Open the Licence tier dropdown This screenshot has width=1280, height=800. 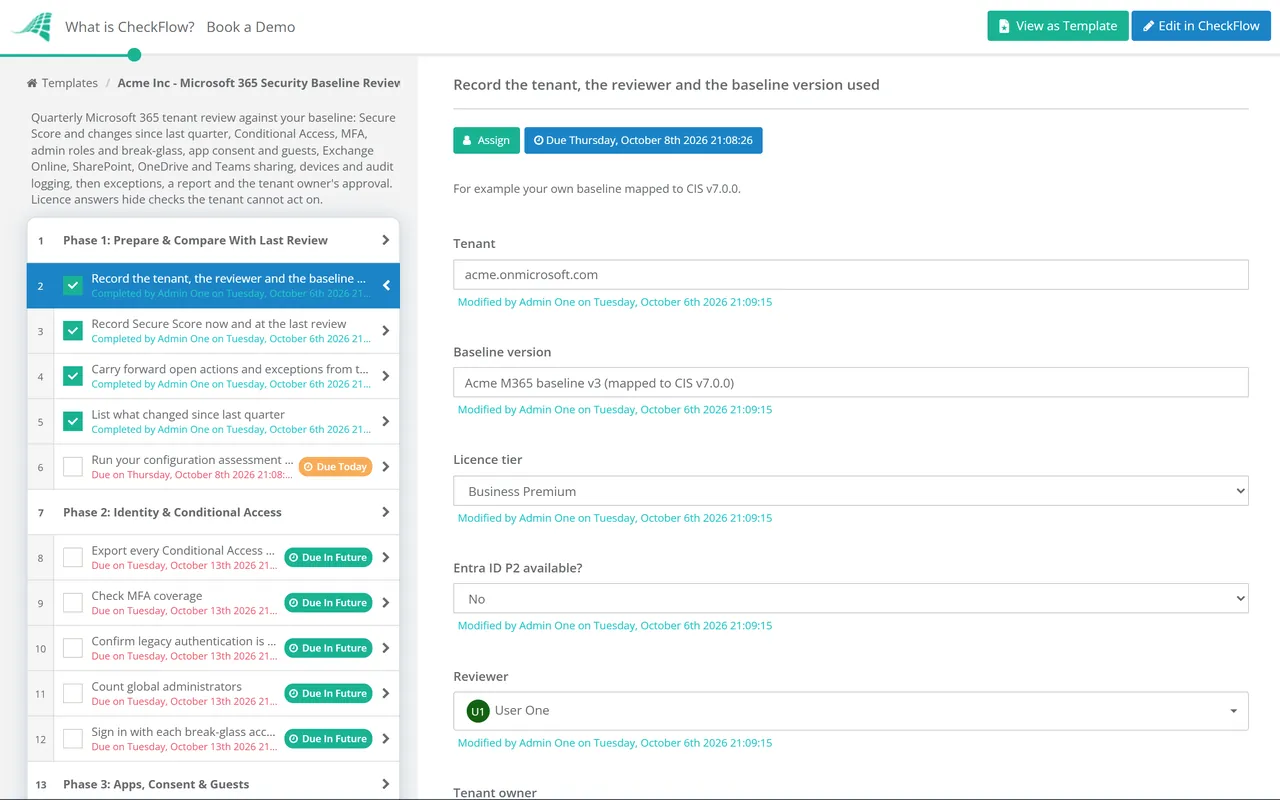[x=851, y=491]
